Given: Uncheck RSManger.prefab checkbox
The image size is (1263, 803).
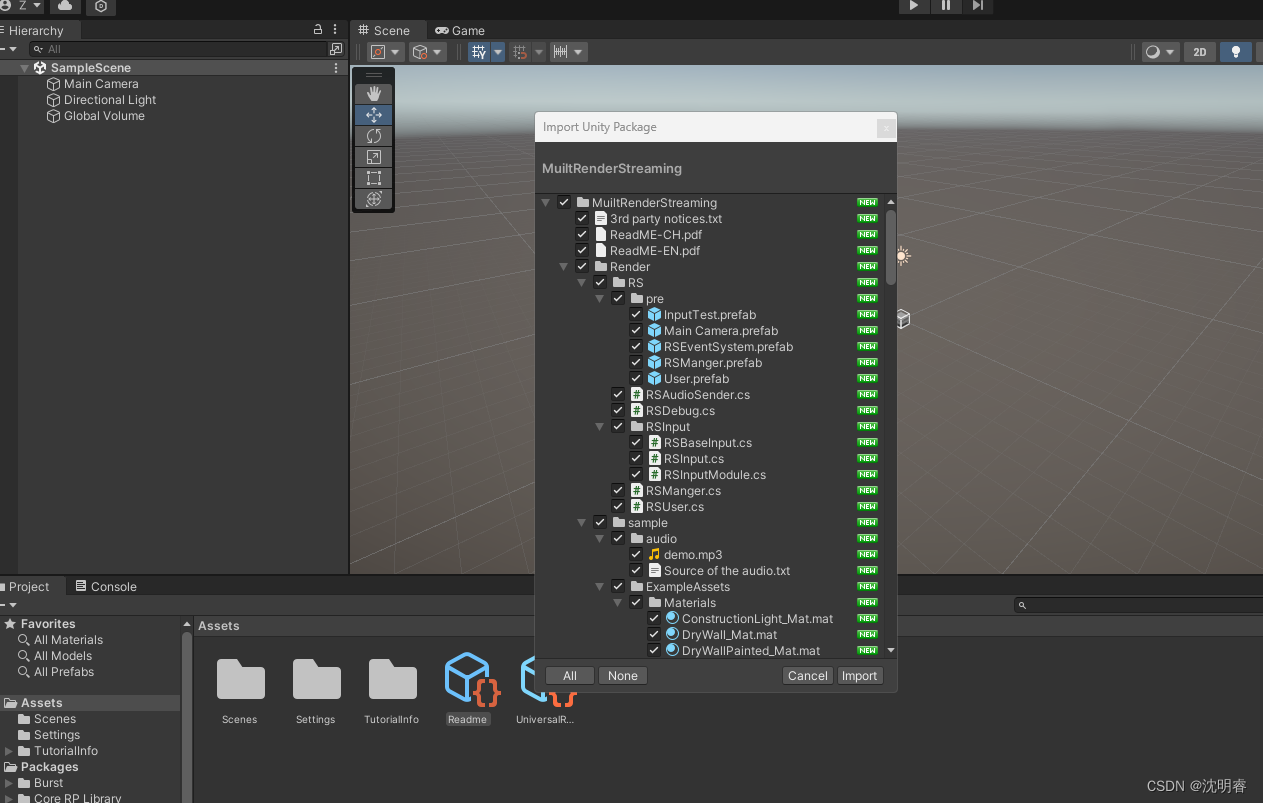Looking at the screenshot, I should [x=636, y=363].
